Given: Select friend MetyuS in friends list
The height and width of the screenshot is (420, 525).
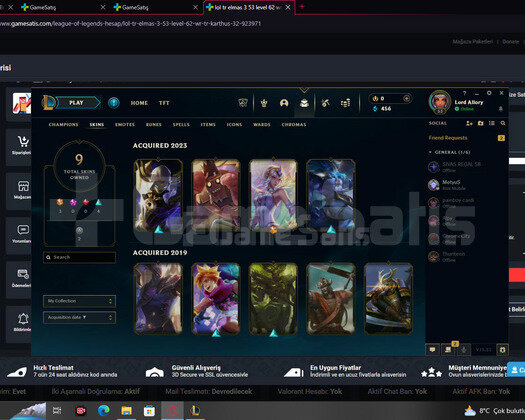Looking at the screenshot, I should (467, 185).
